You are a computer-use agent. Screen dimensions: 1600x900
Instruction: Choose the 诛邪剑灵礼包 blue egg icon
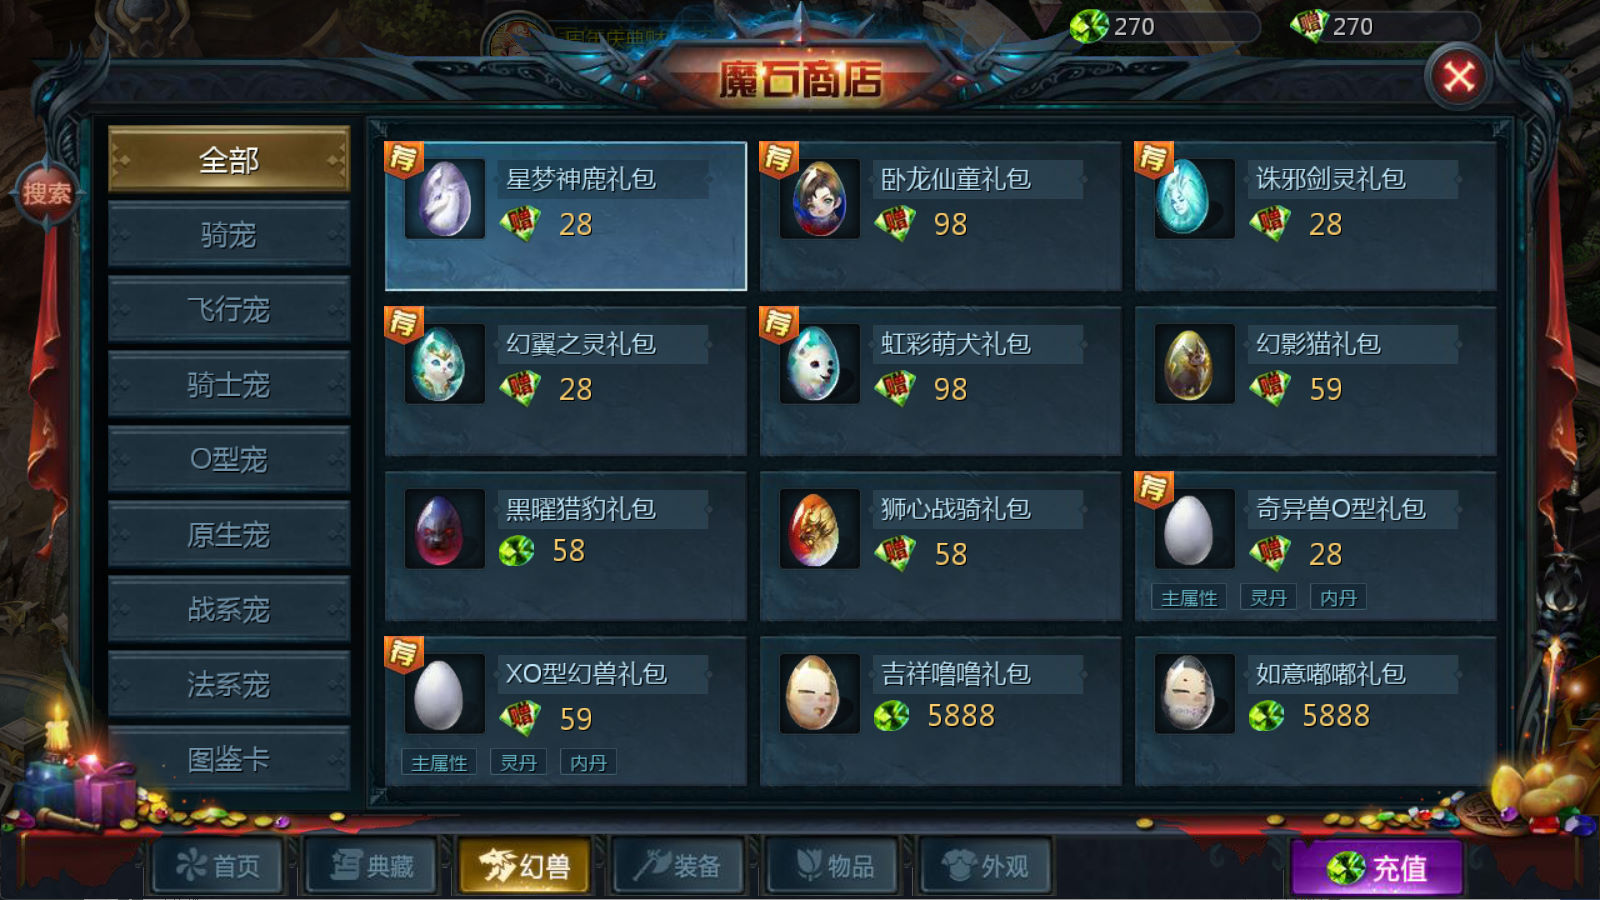pos(1195,198)
